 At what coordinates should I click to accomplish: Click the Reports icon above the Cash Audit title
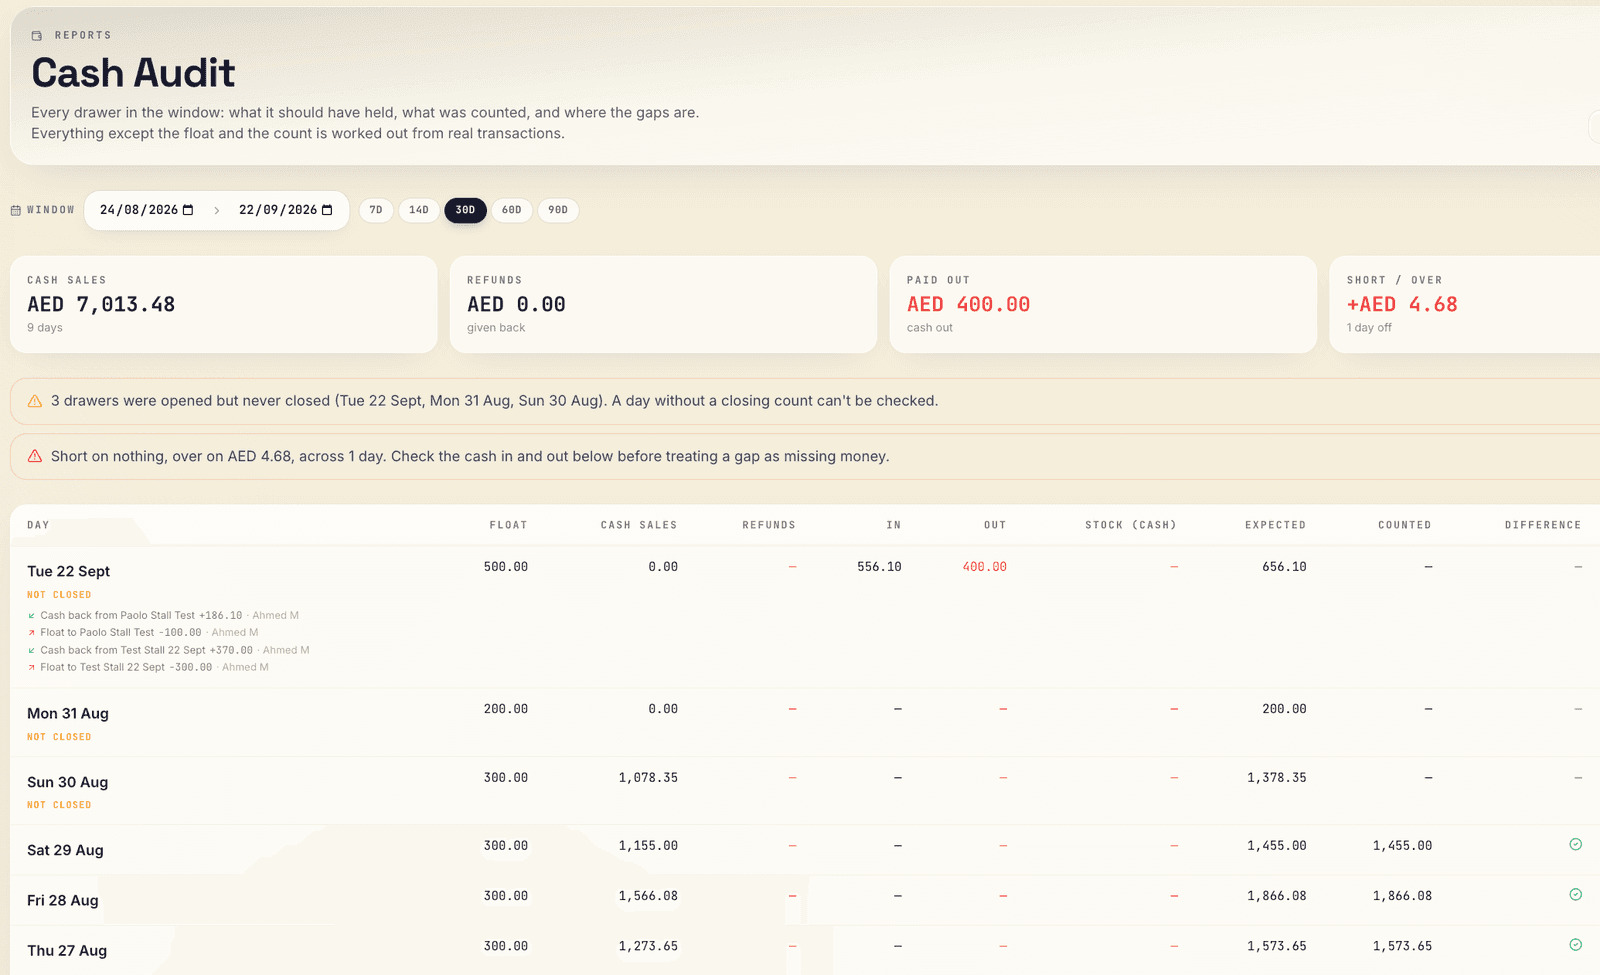37,36
